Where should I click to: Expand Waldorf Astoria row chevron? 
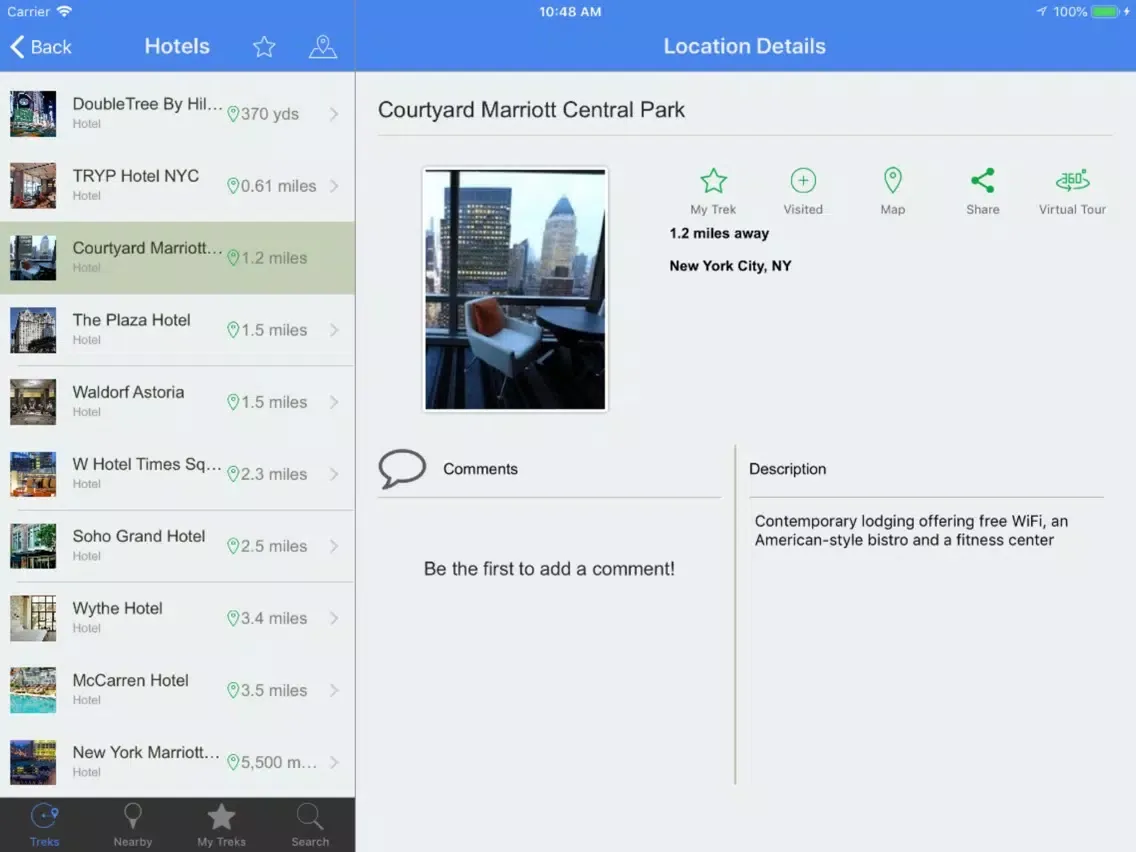334,402
